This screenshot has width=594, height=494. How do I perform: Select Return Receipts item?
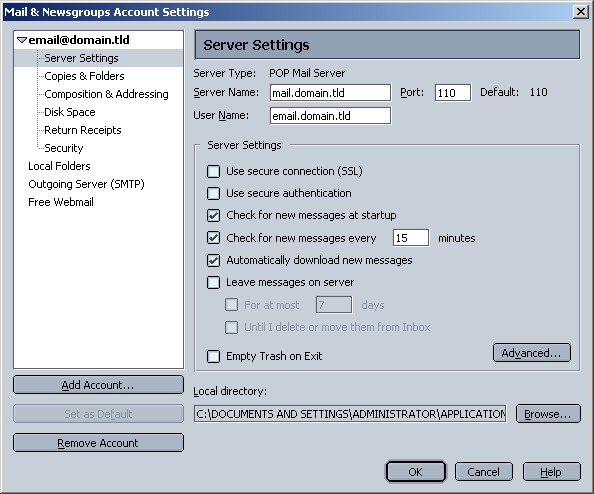83,130
